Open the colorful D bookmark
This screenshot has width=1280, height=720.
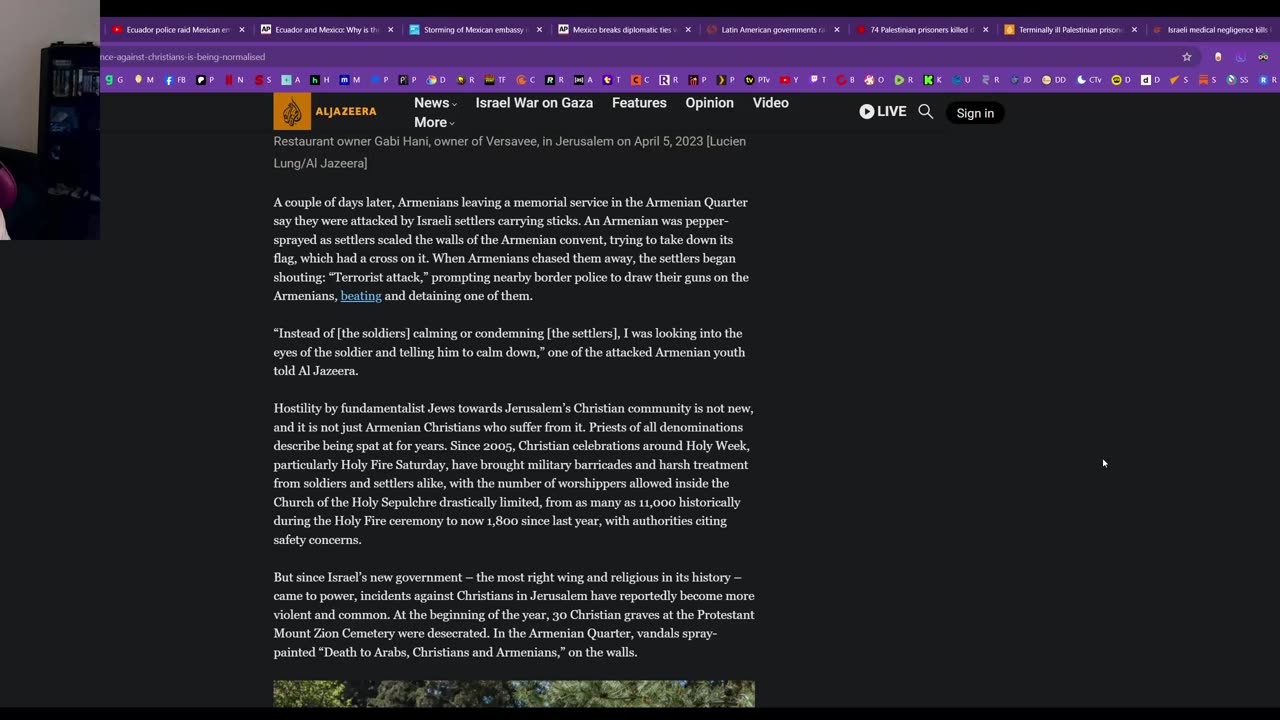point(436,80)
